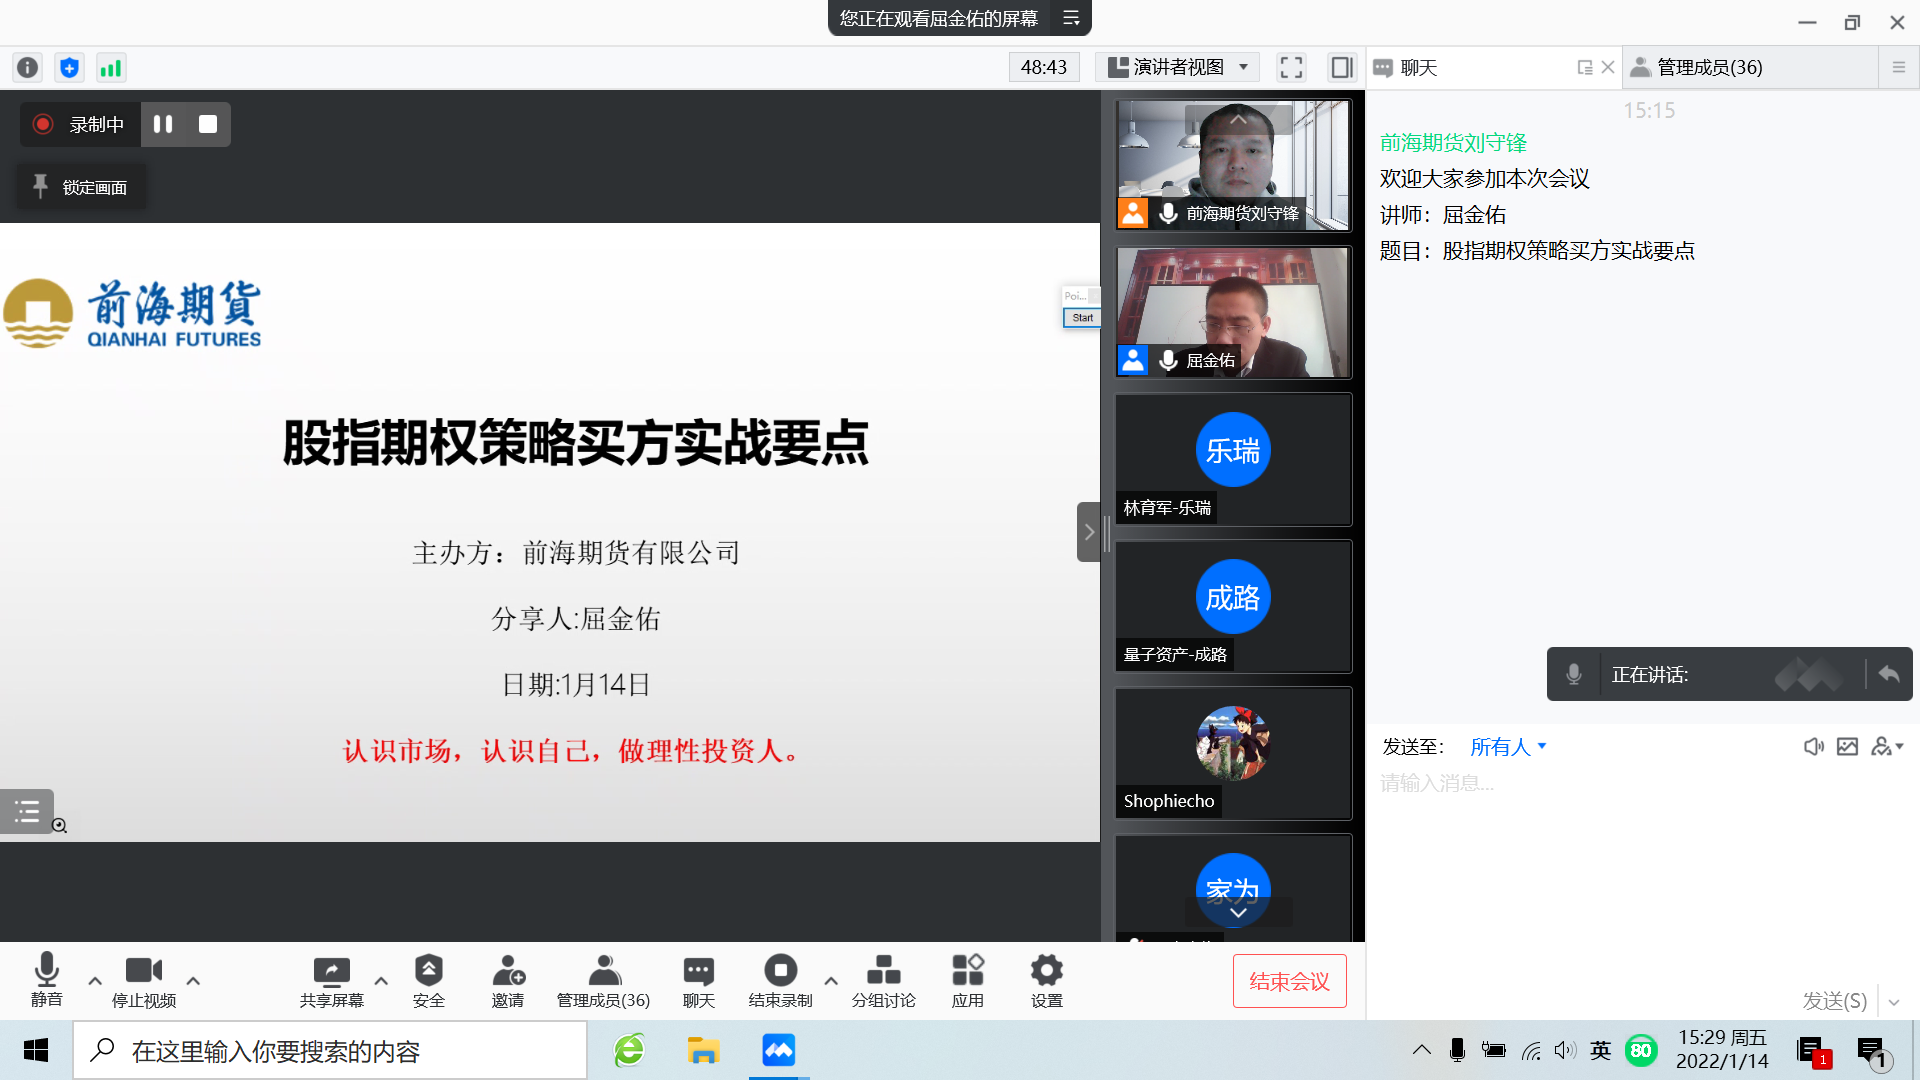Stop the recording
The height and width of the screenshot is (1080, 1920).
(208, 124)
